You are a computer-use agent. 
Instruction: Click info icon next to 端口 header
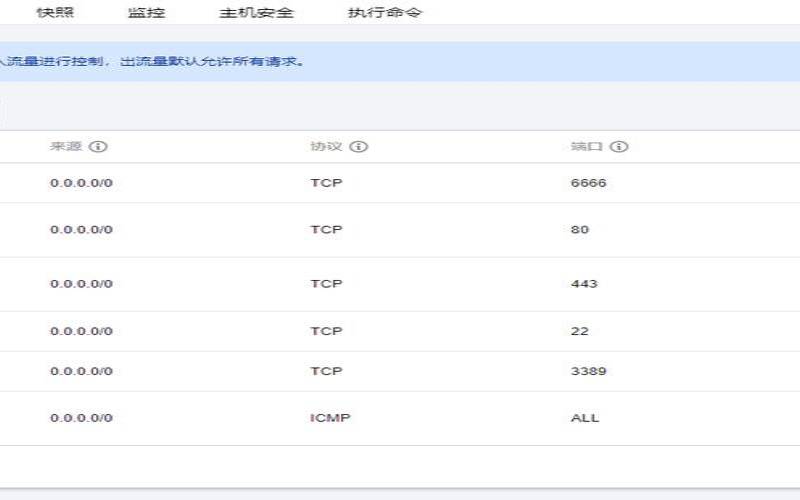pyautogui.click(x=619, y=147)
